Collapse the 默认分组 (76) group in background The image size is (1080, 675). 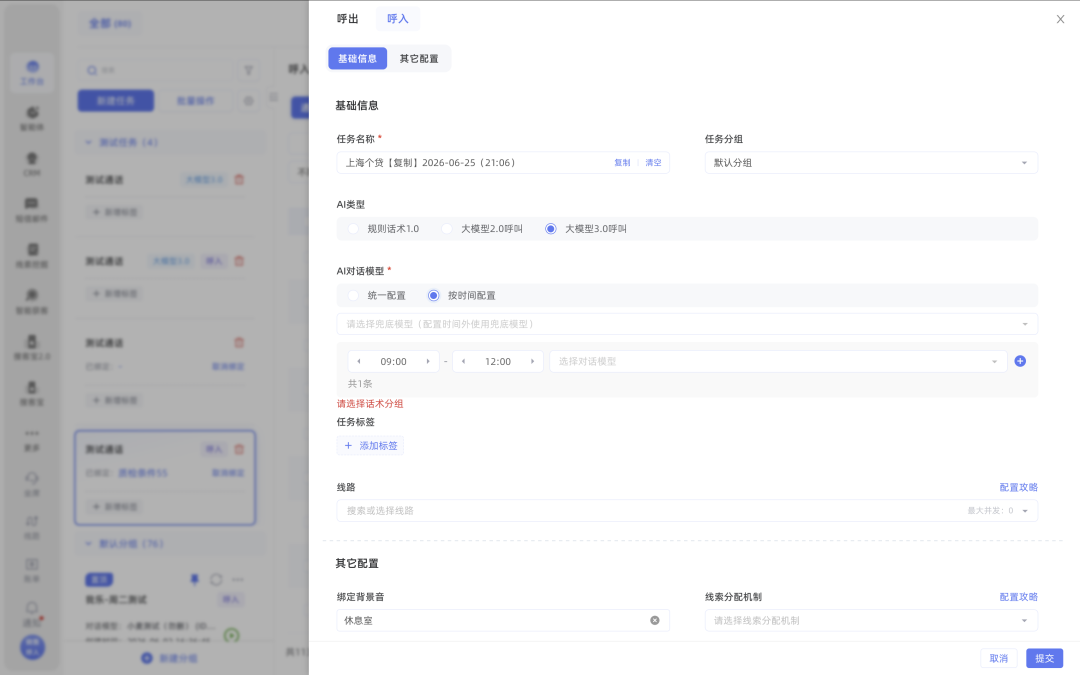(89, 543)
